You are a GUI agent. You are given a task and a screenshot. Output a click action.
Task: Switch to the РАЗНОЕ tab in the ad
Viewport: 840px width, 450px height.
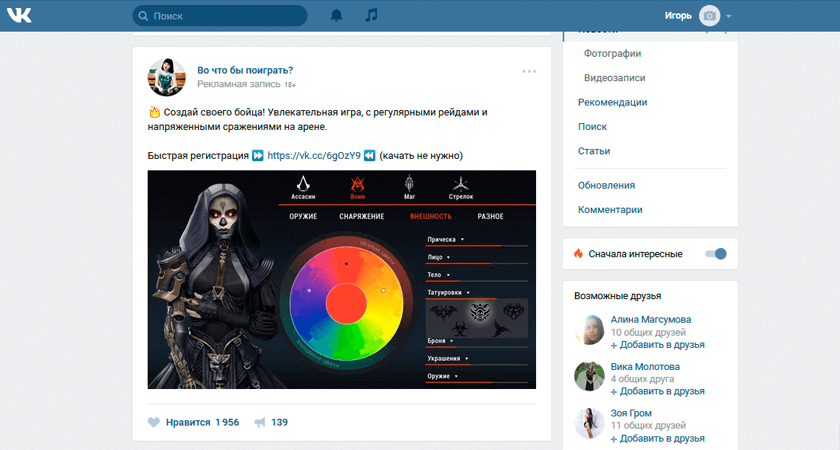[490, 216]
